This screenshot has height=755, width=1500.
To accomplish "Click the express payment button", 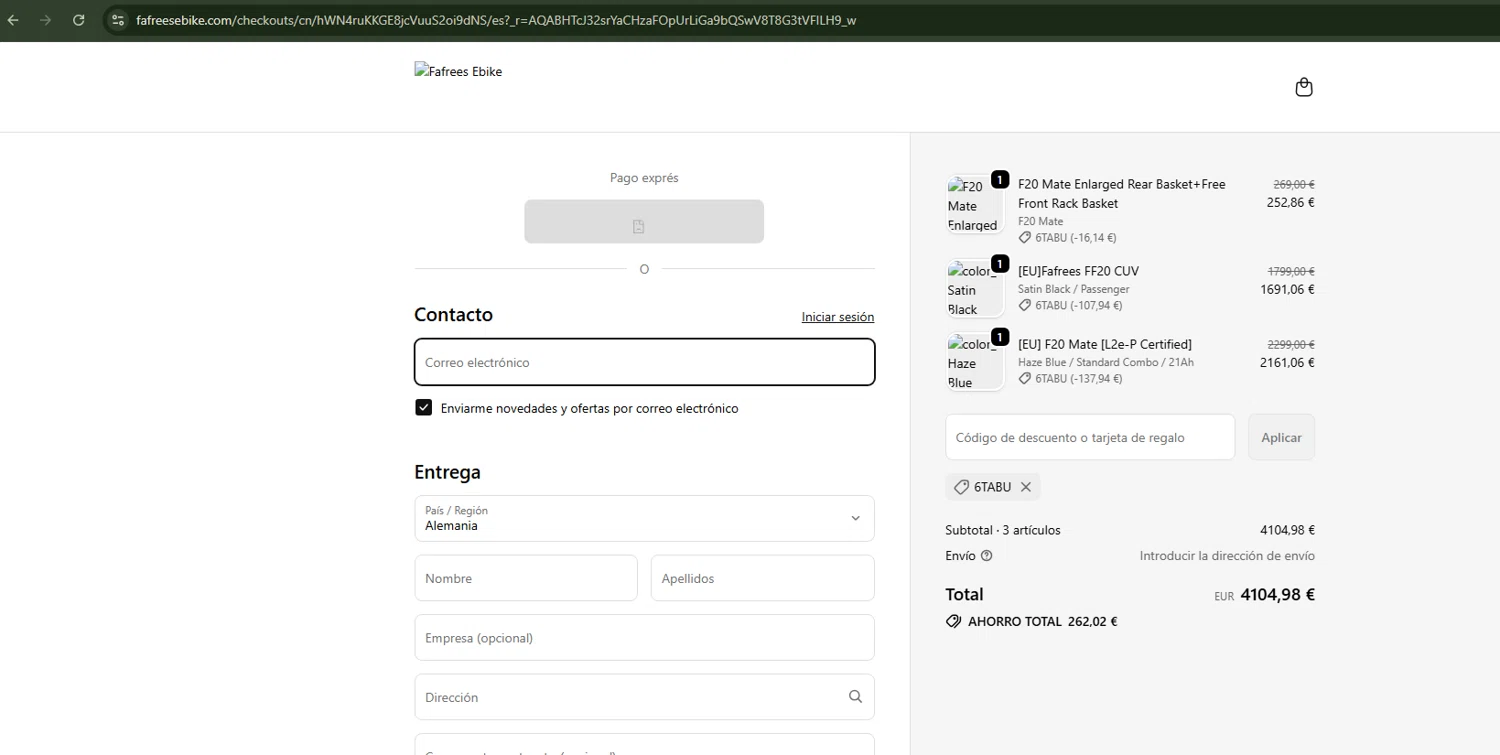I will click(644, 222).
